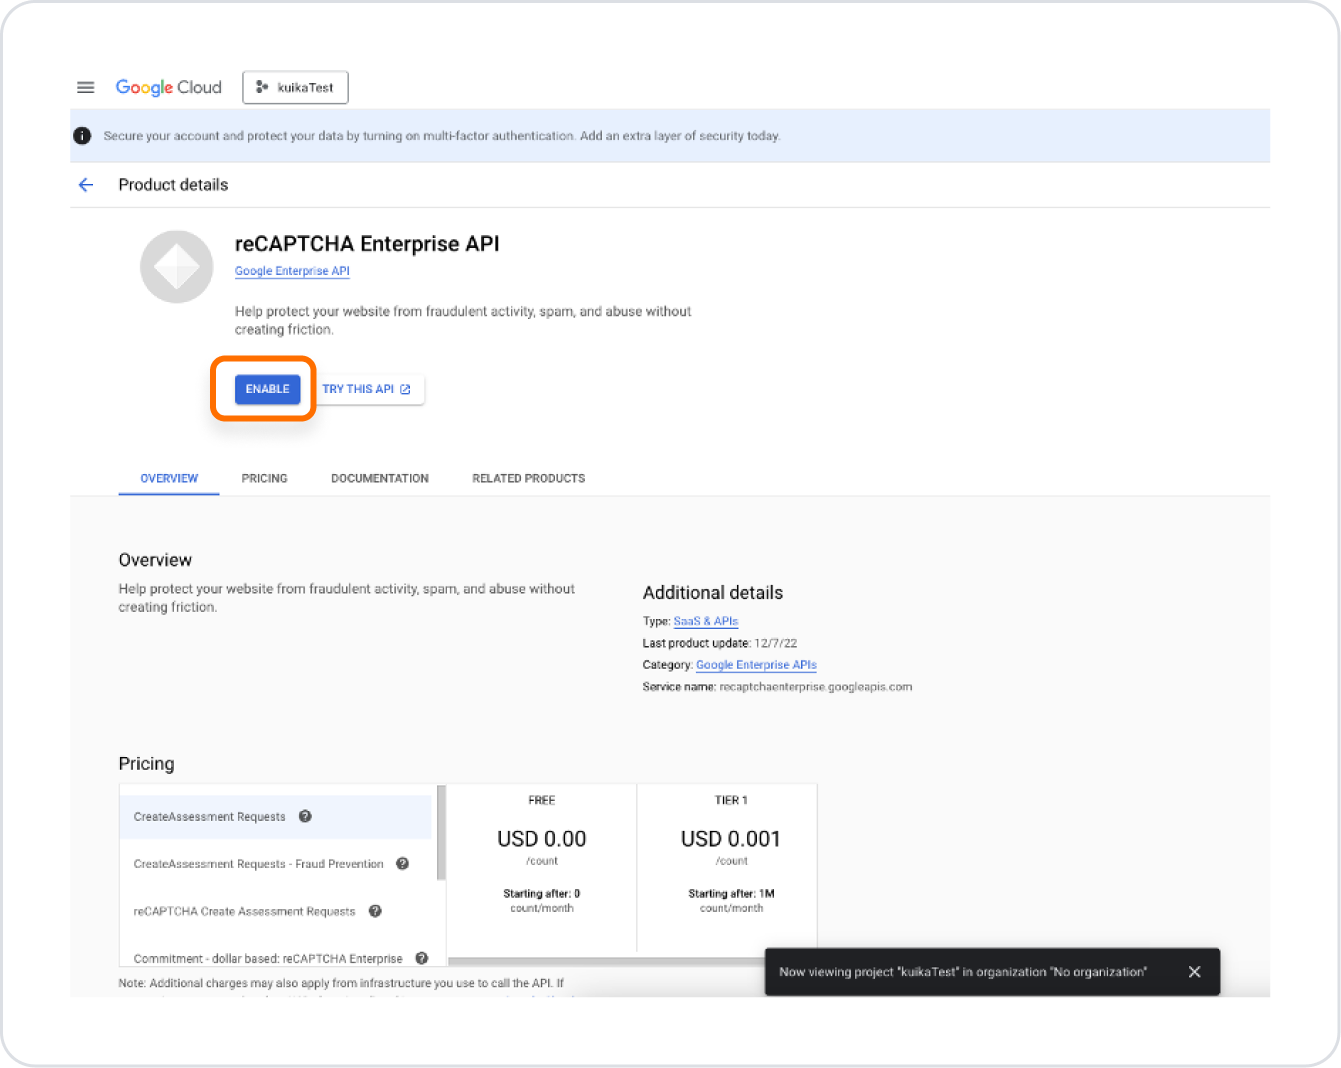1341x1068 pixels.
Task: Click the Additional details heading
Action: [x=713, y=593]
